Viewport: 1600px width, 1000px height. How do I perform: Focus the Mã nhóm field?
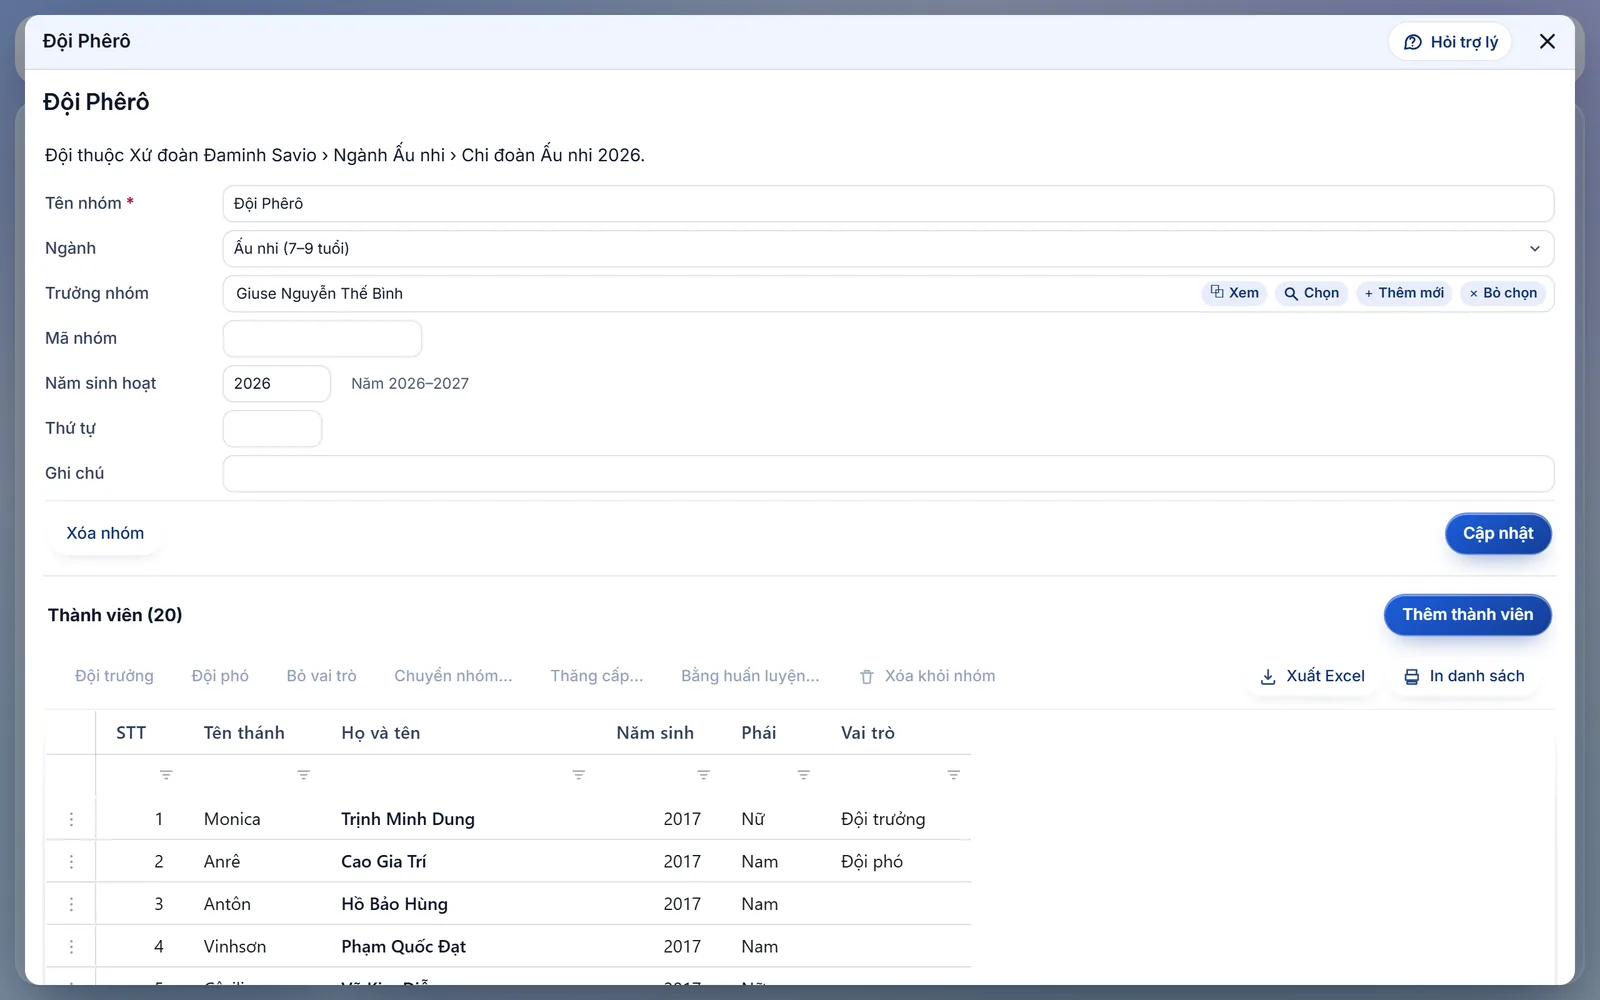tap(322, 338)
